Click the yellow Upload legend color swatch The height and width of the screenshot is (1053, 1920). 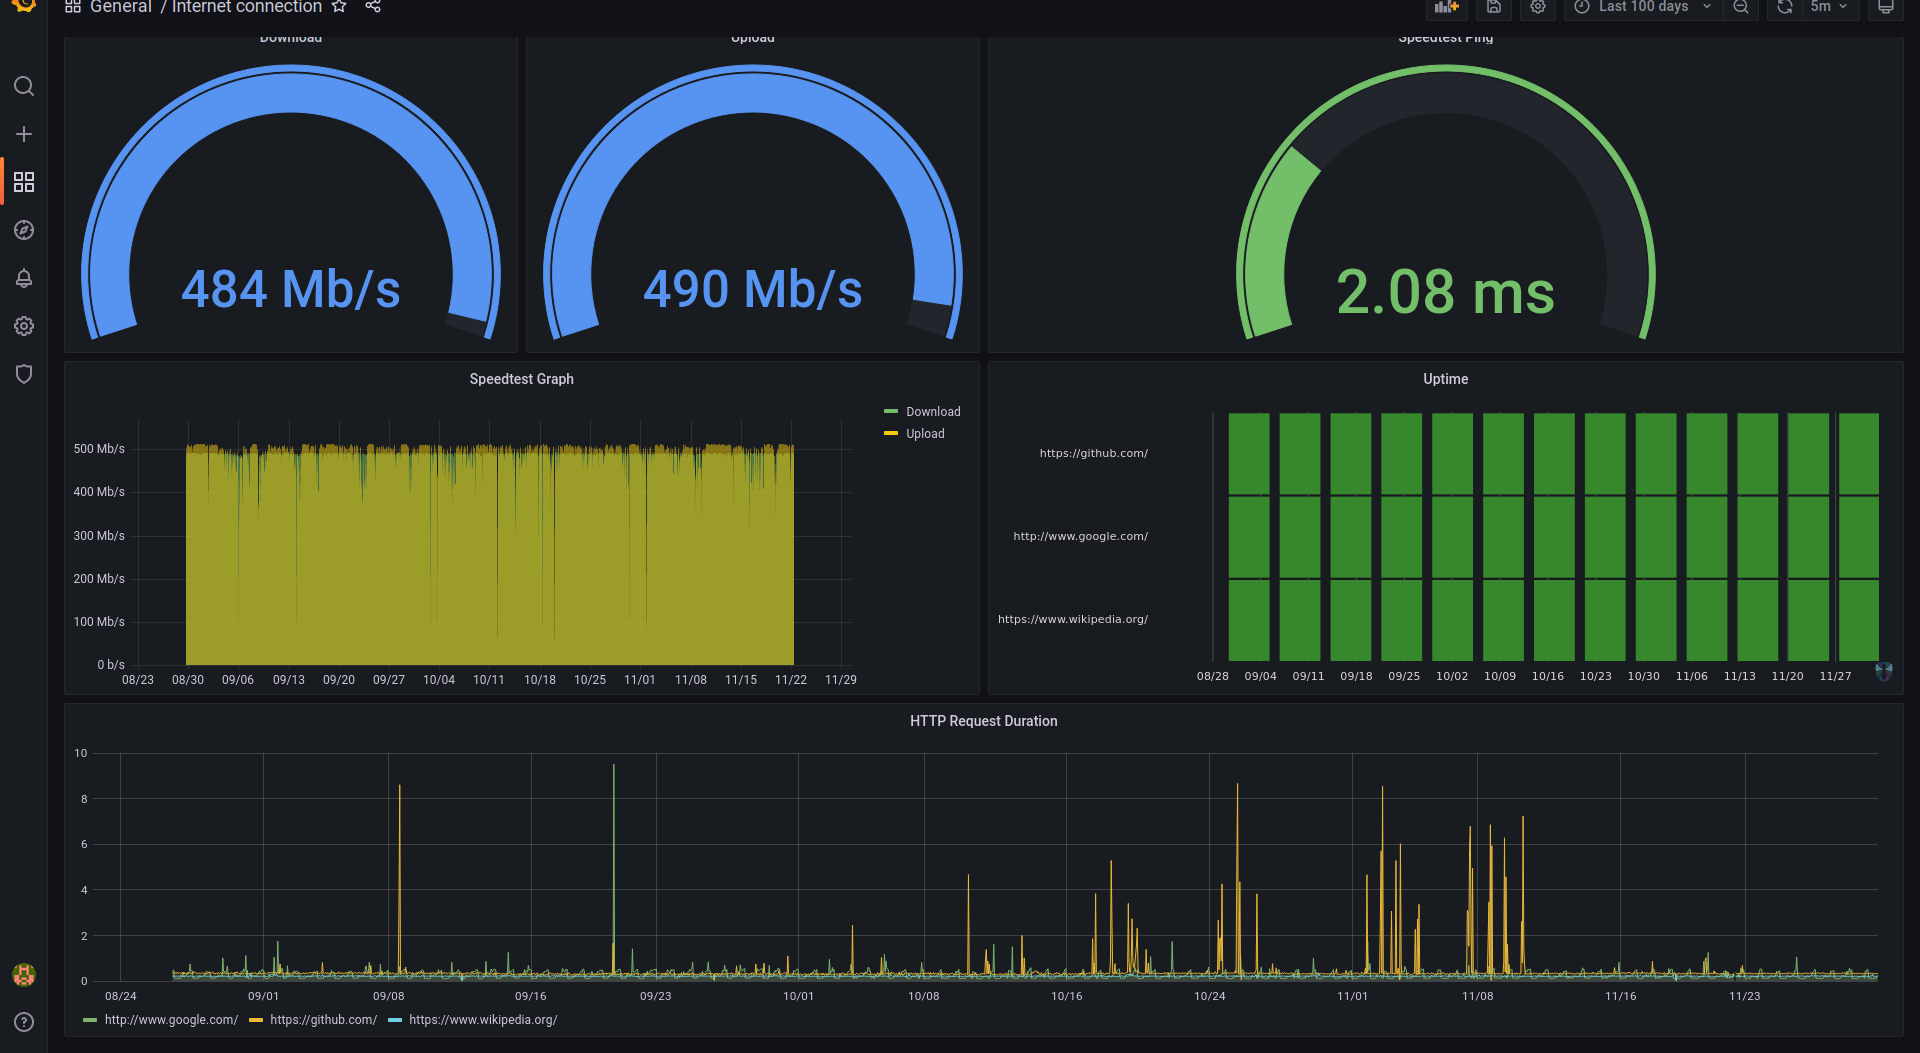[x=891, y=433]
